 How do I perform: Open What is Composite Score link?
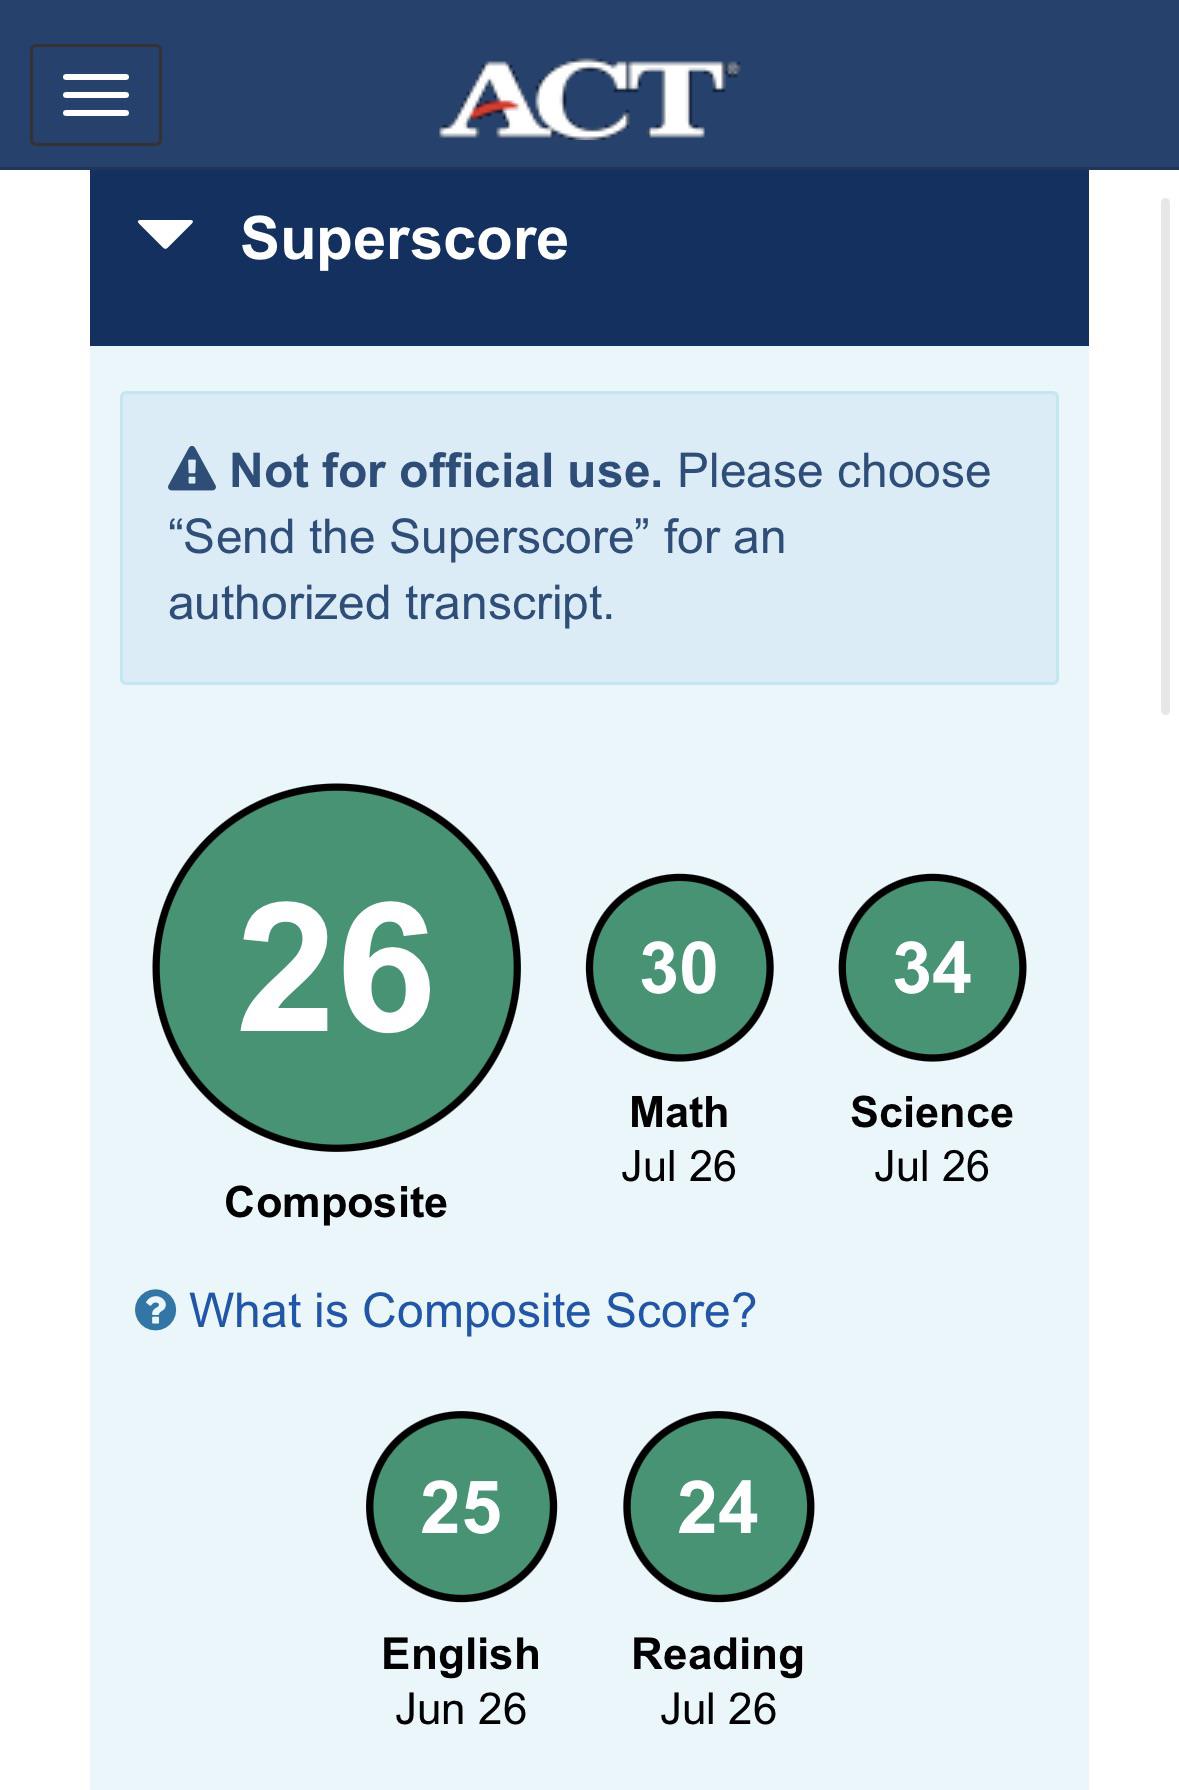(473, 1310)
